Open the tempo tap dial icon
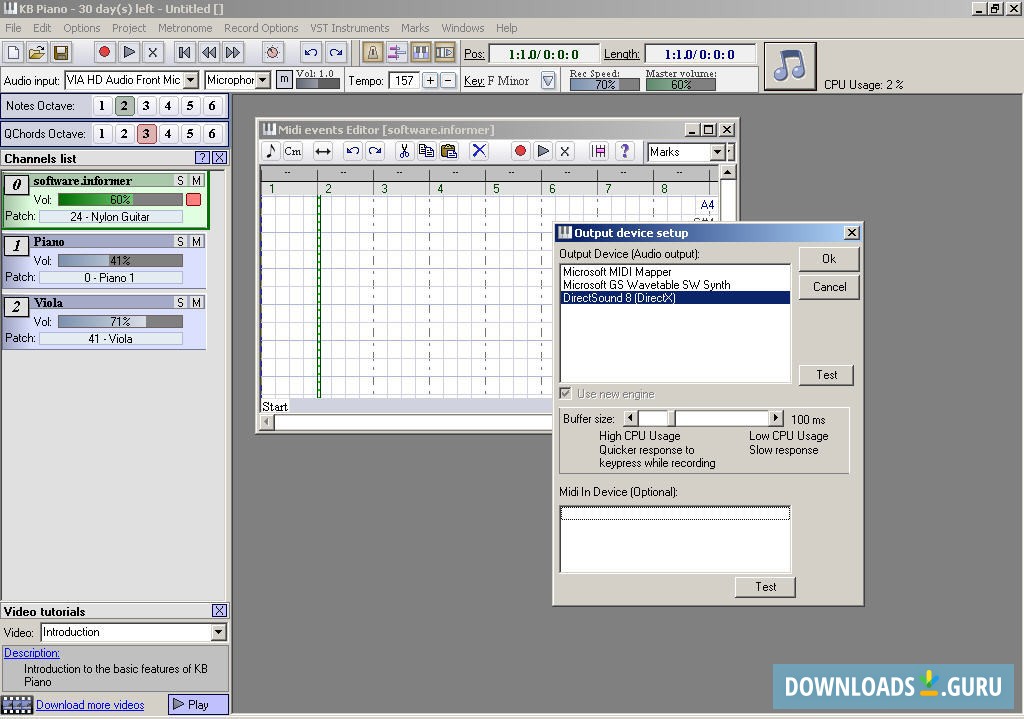This screenshot has width=1024, height=719. coord(272,52)
